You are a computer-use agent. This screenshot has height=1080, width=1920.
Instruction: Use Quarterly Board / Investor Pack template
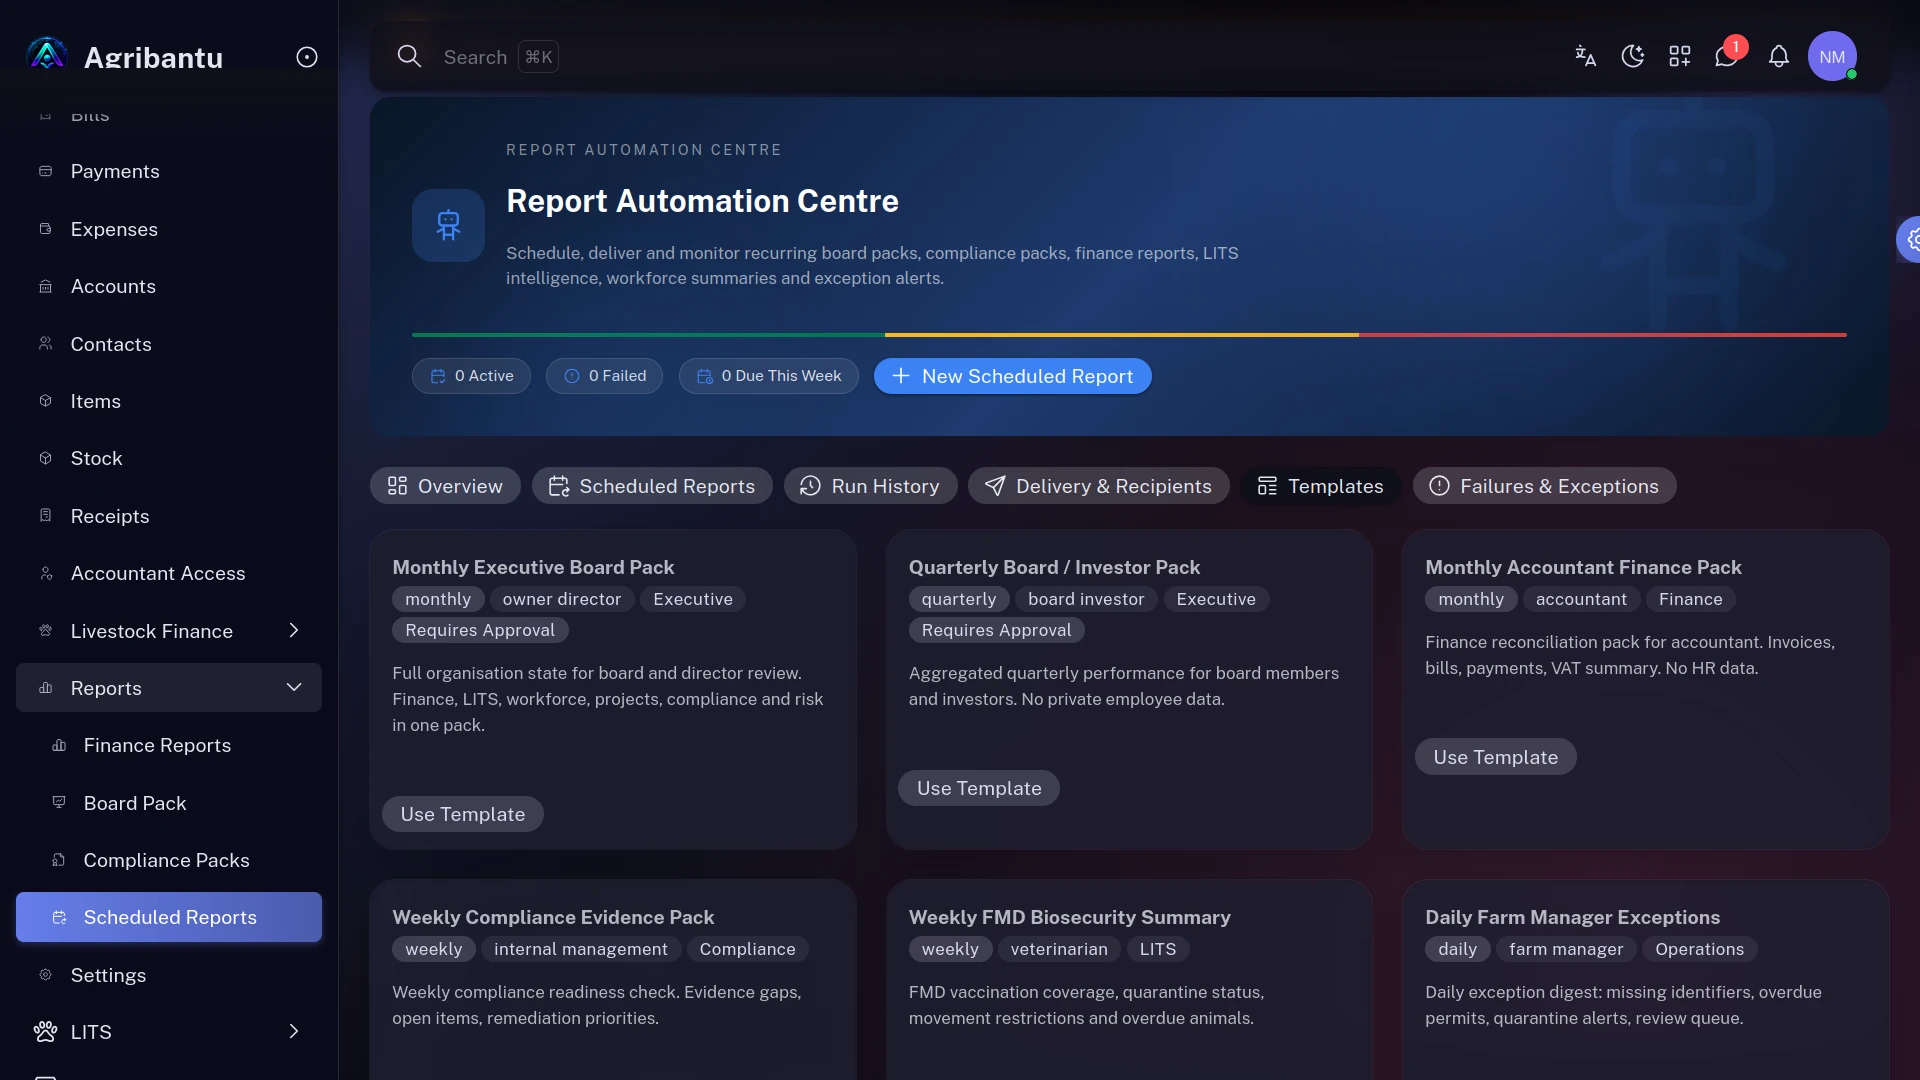coord(979,788)
